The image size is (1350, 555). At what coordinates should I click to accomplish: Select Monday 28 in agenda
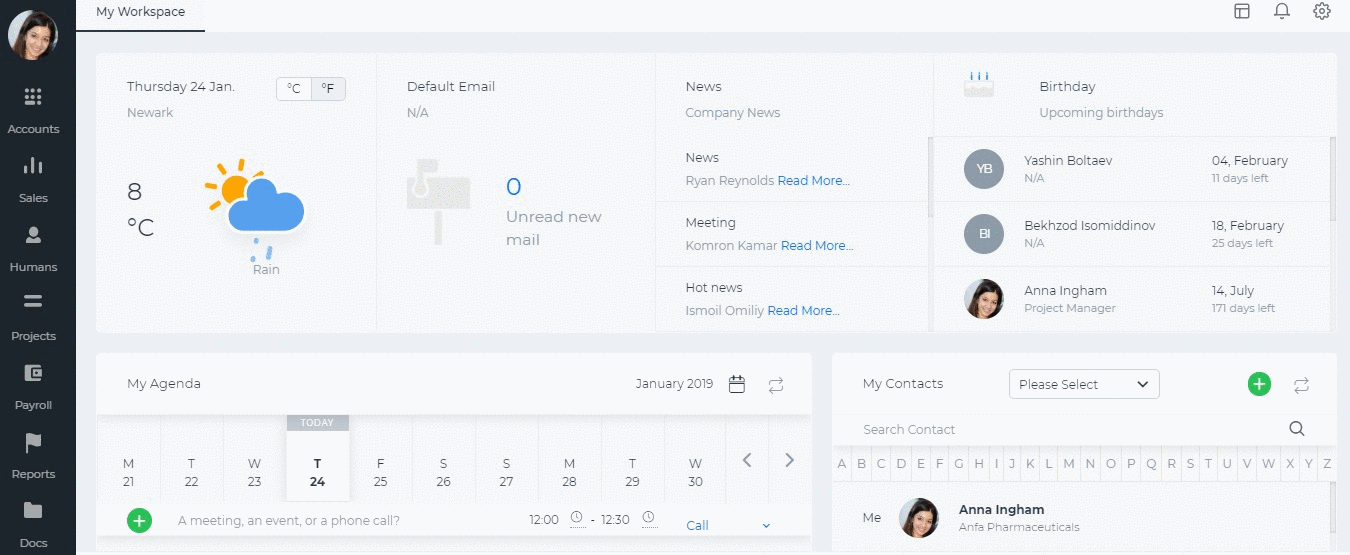pos(569,472)
